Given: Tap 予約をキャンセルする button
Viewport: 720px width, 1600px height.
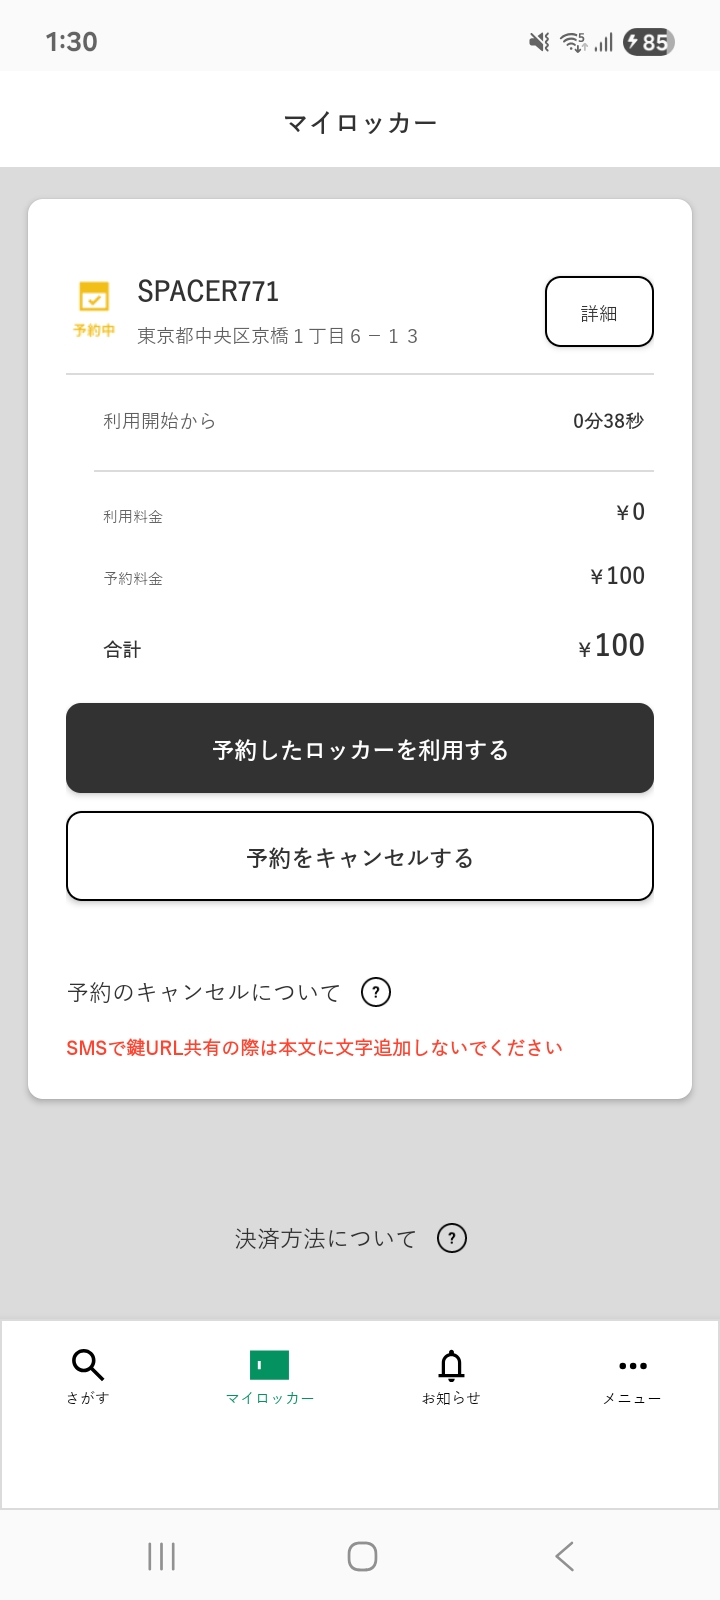Looking at the screenshot, I should pos(360,857).
